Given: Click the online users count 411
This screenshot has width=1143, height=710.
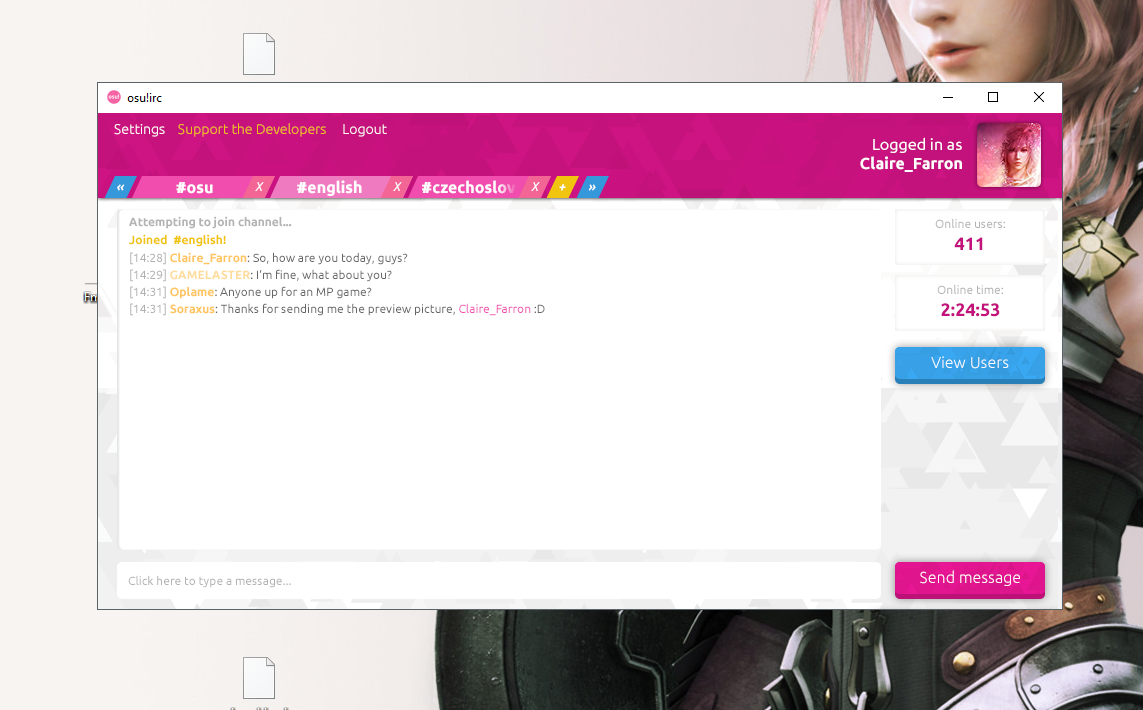Looking at the screenshot, I should [x=970, y=244].
